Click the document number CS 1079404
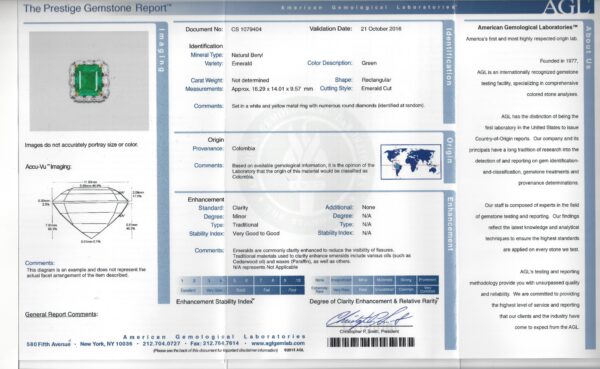This screenshot has width=600, height=369. 246,29
